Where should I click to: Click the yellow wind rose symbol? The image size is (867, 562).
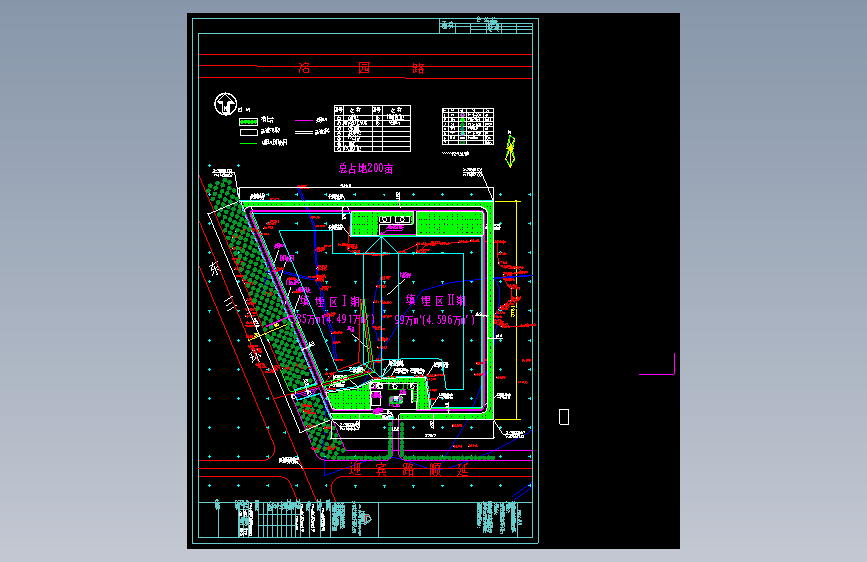510,149
